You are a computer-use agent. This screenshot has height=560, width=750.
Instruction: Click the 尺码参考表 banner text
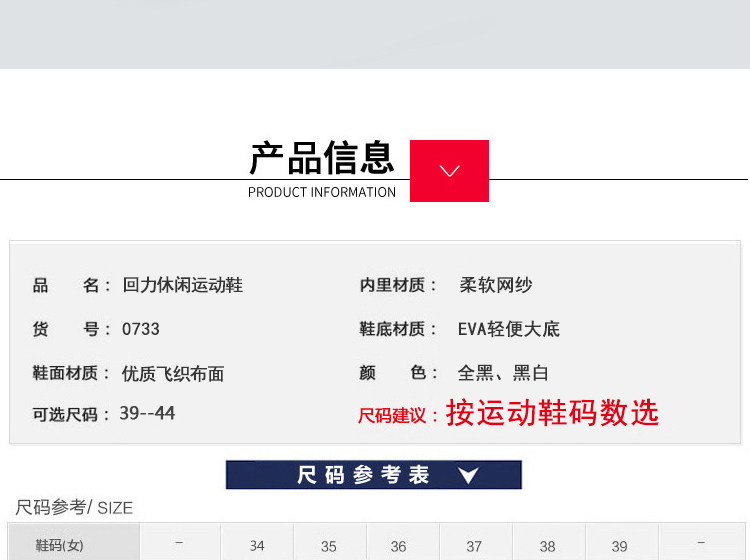pos(363,475)
